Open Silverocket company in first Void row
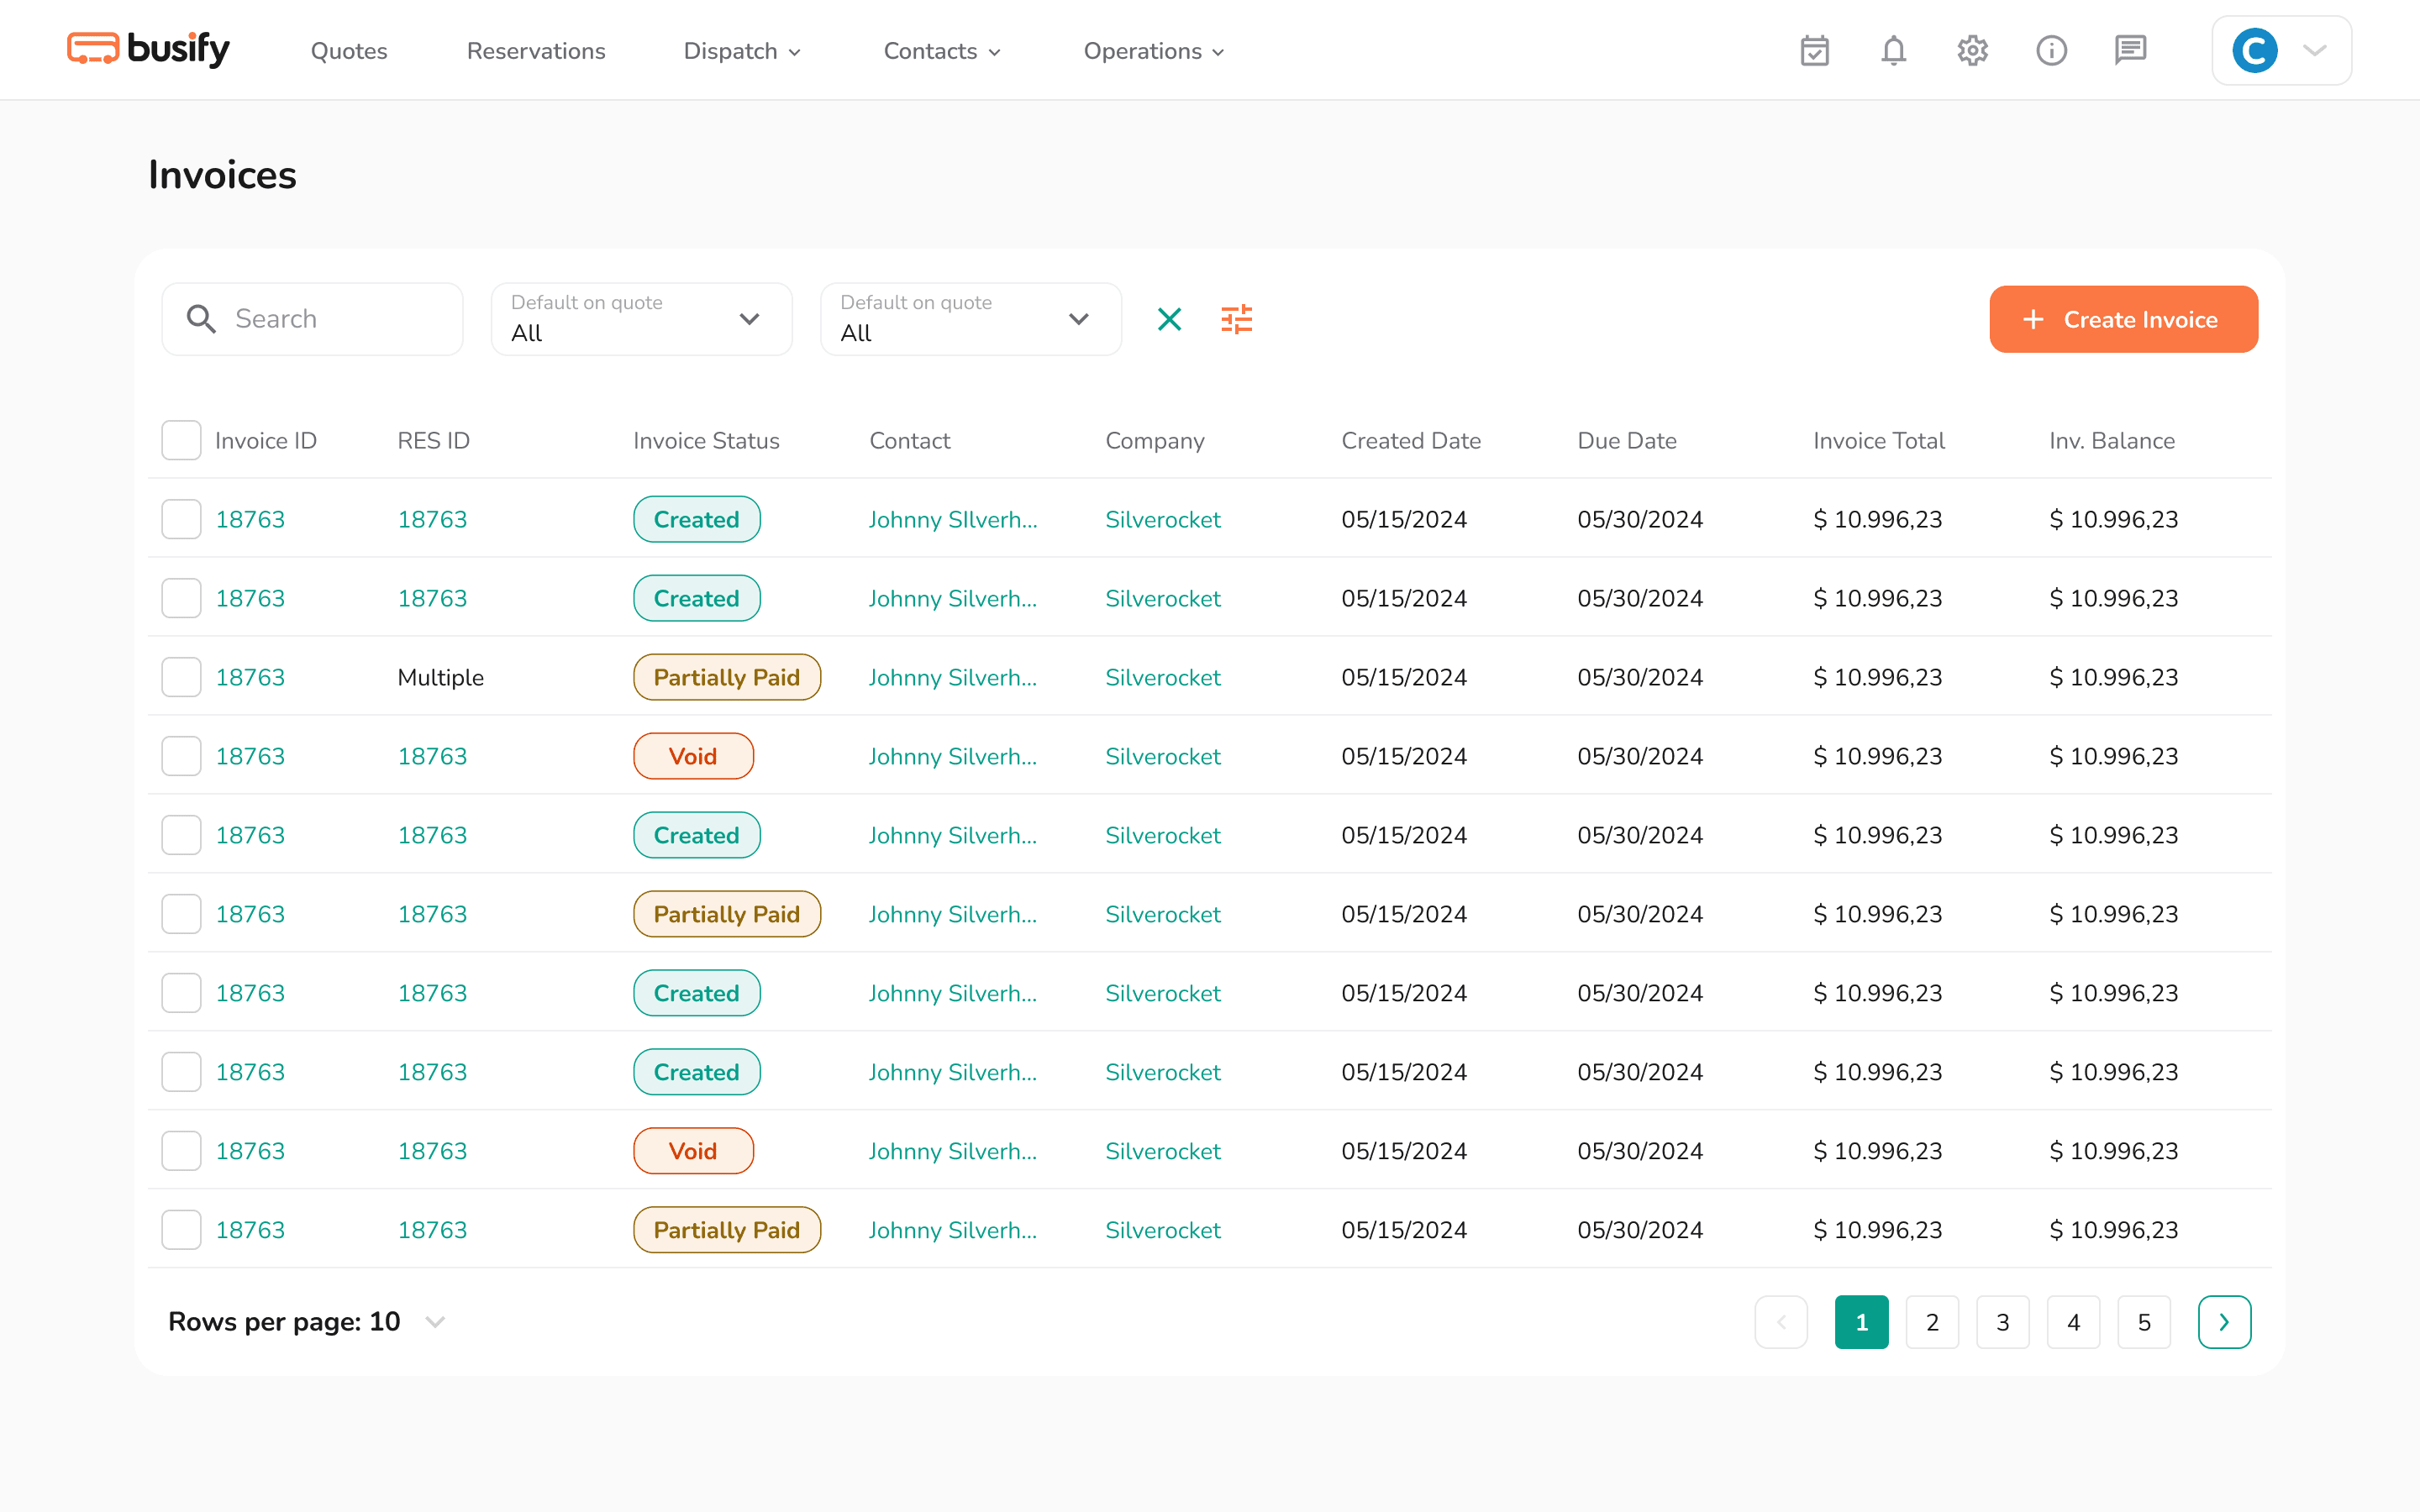Image resolution: width=2420 pixels, height=1512 pixels. click(x=1163, y=756)
